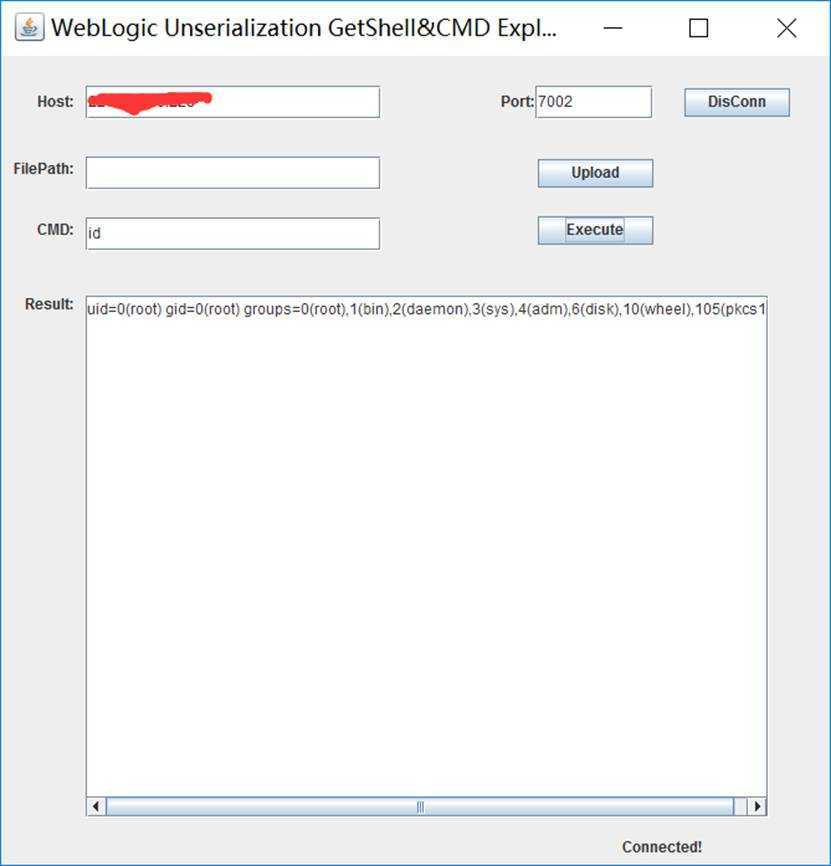Click the DisConn button
The image size is (831, 866).
737,102
